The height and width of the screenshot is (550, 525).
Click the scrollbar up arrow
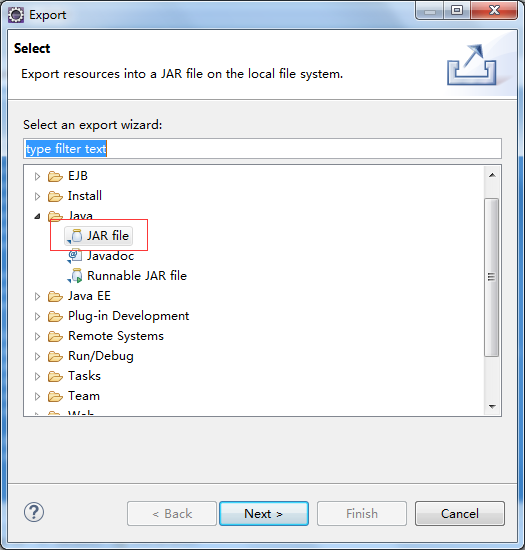pos(492,175)
